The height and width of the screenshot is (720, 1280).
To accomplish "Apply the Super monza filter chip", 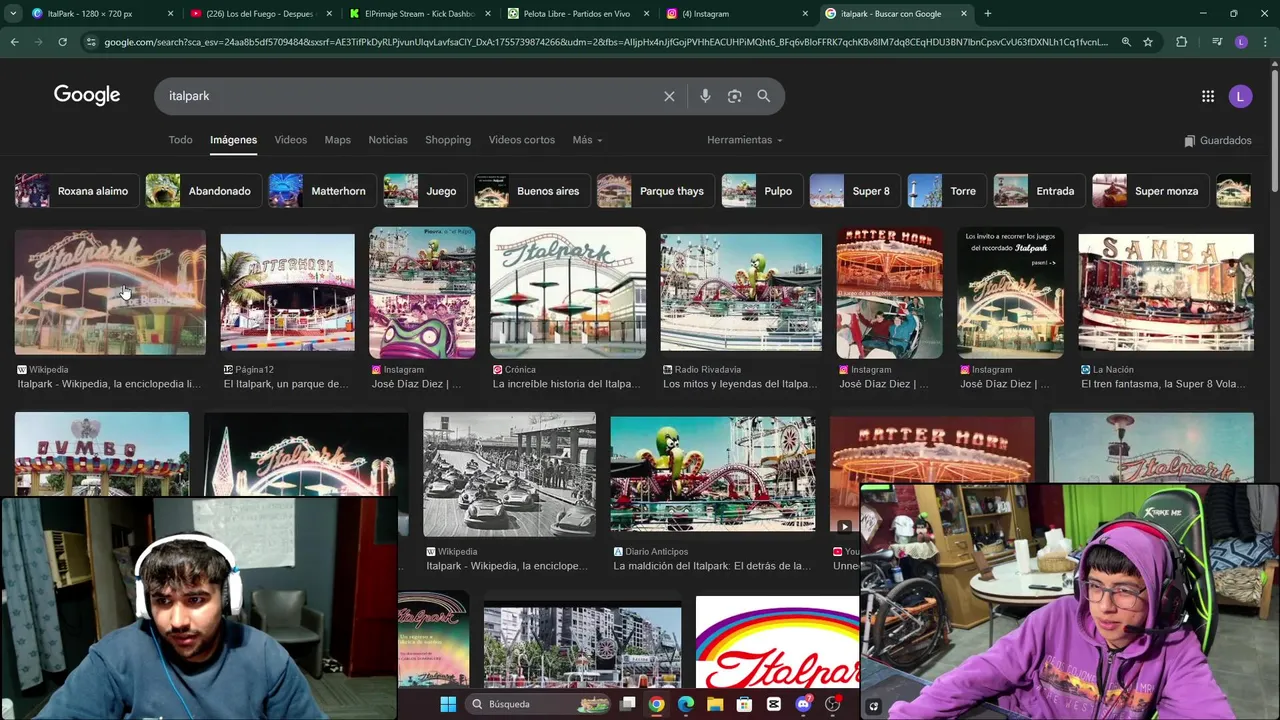I will coord(1150,191).
